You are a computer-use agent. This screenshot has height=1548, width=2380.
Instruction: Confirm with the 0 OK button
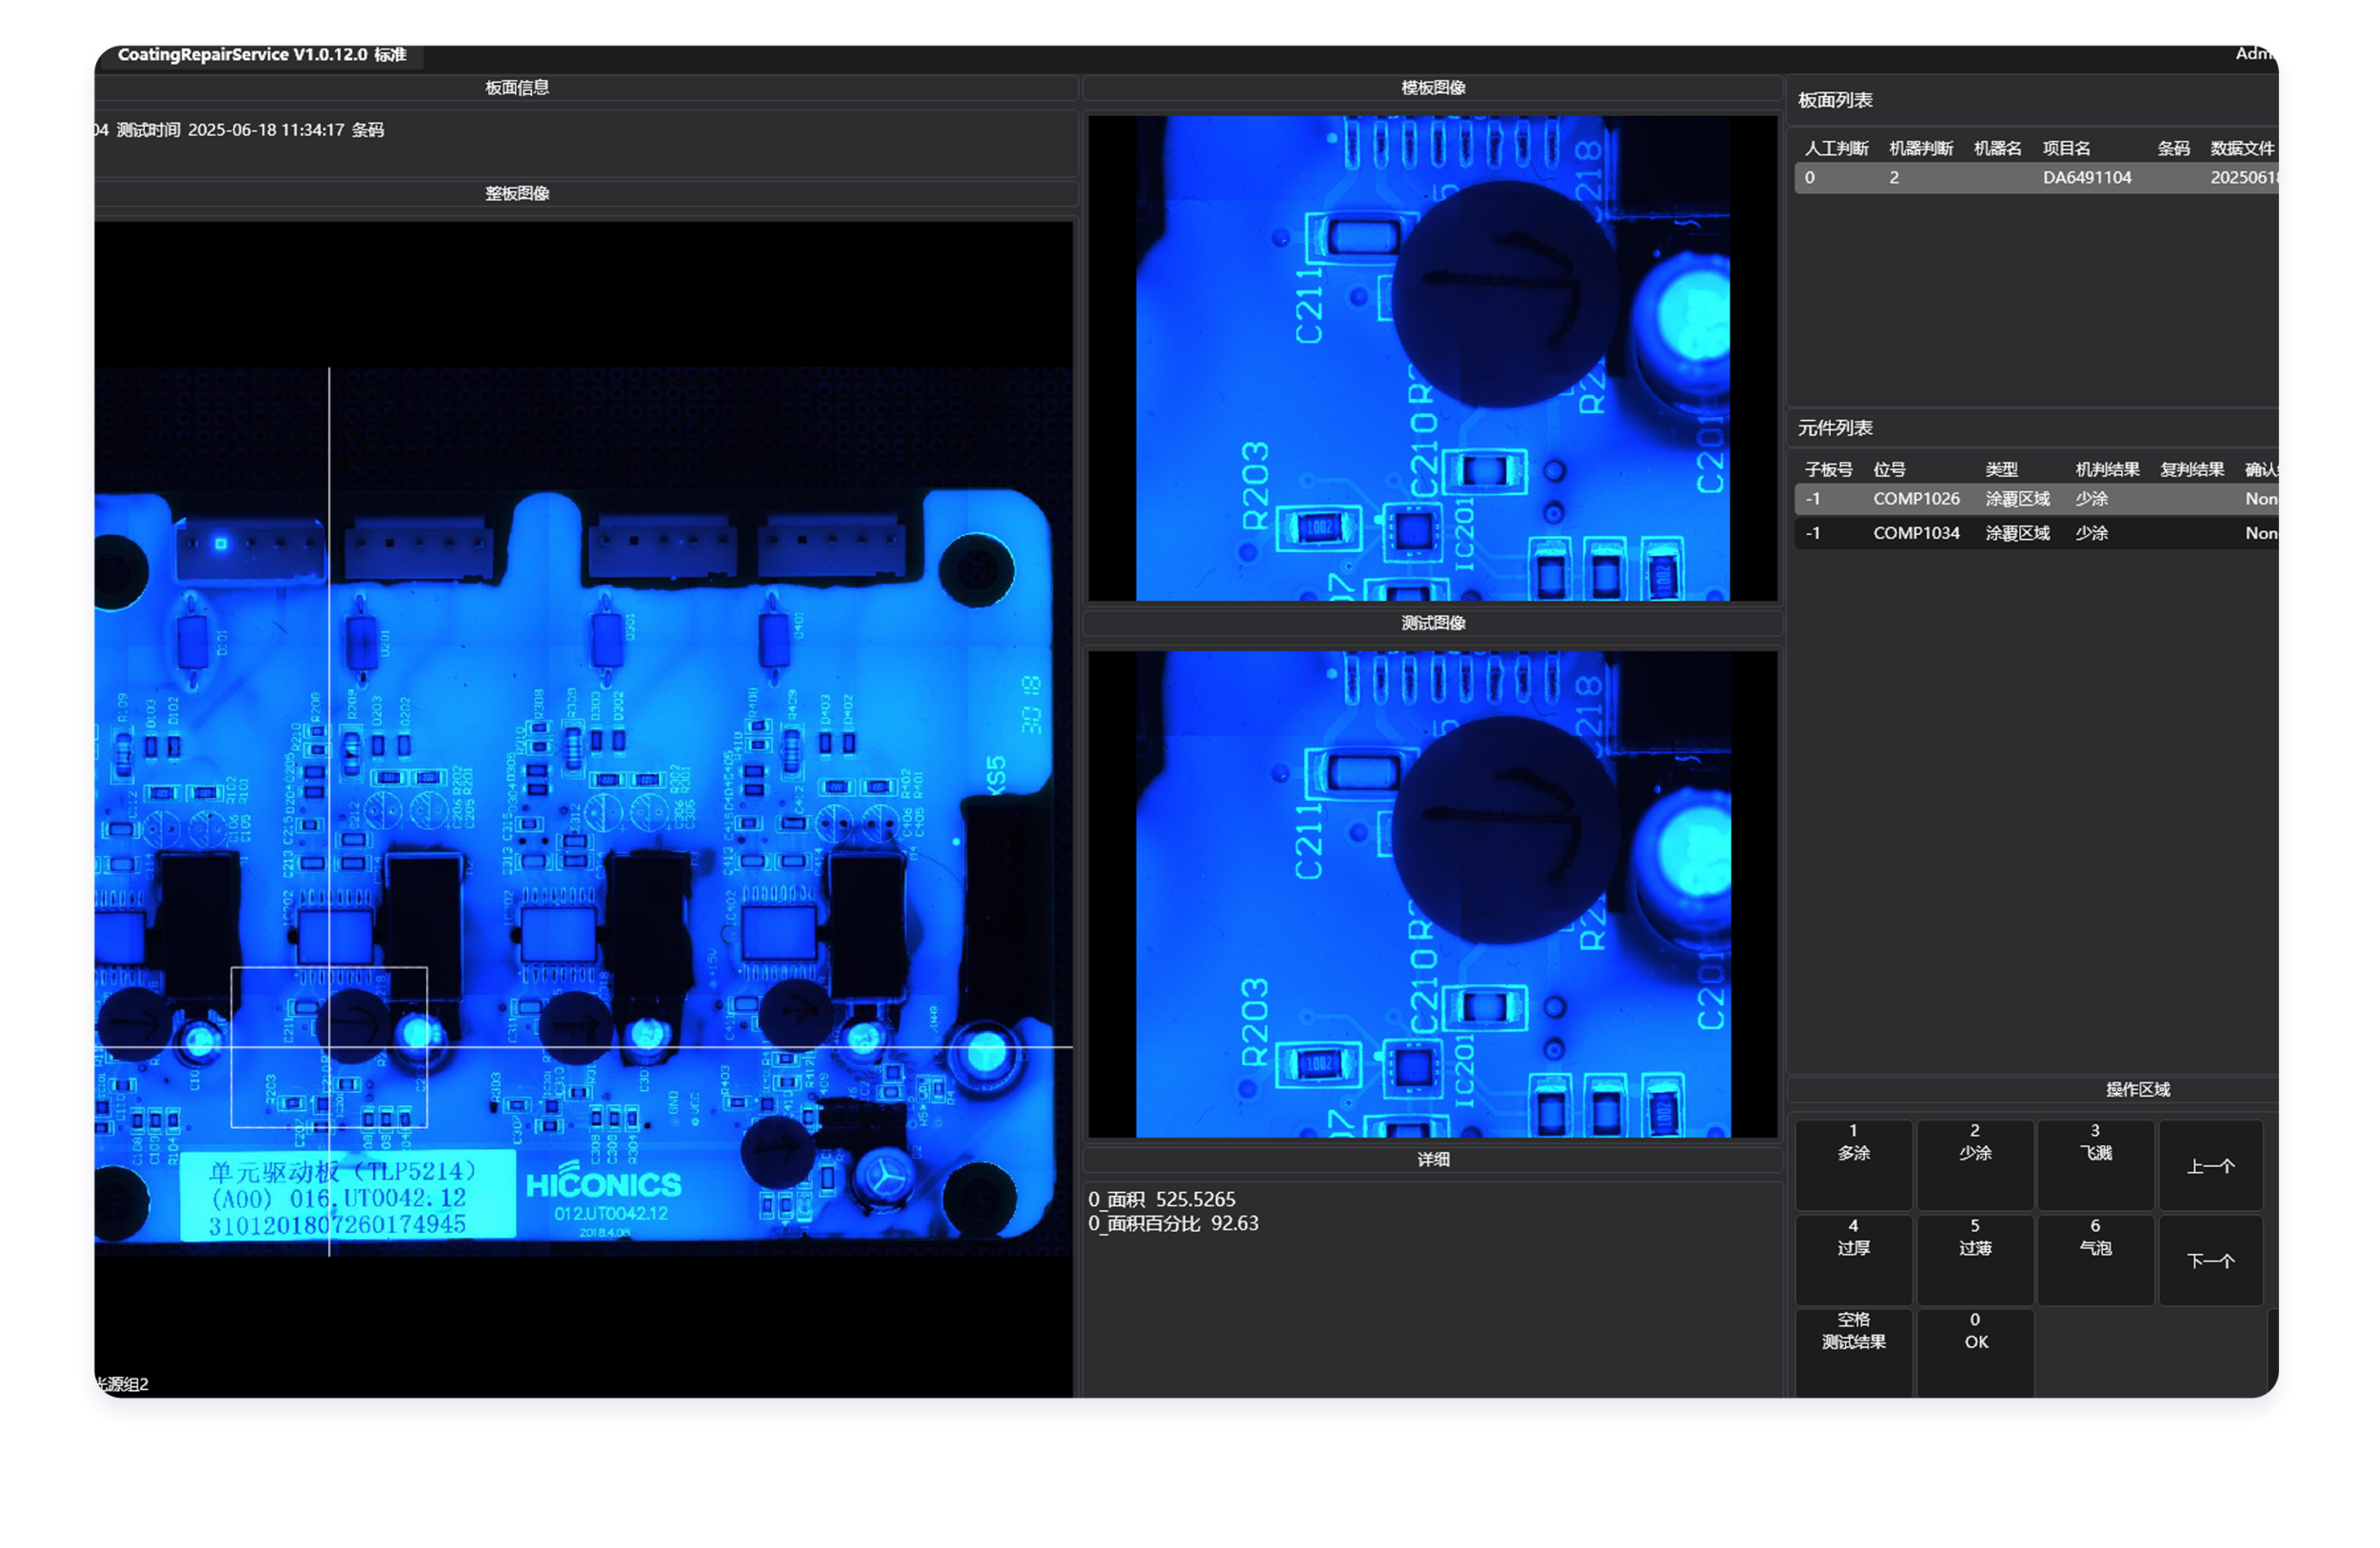click(1975, 1350)
